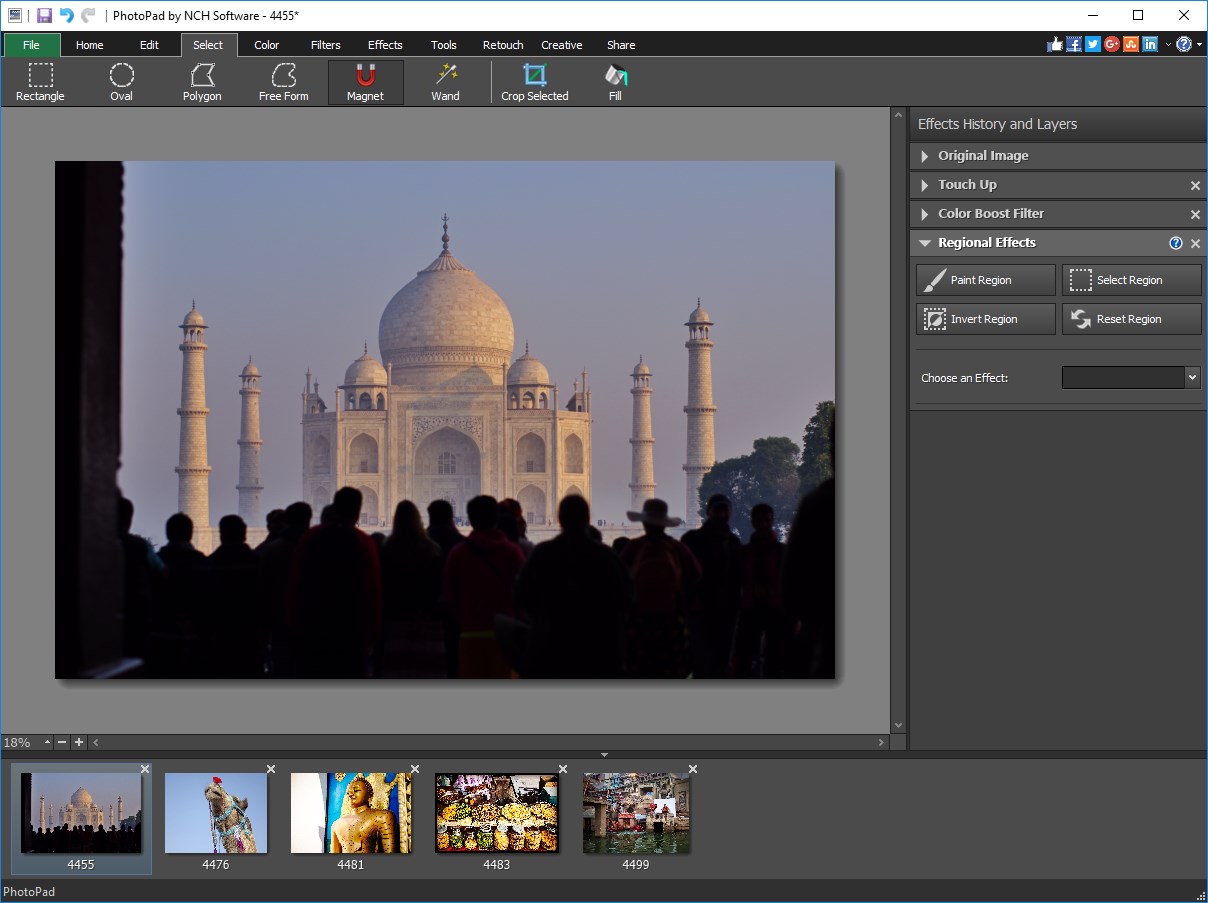Use the Fill tool
The height and width of the screenshot is (903, 1208).
[614, 80]
